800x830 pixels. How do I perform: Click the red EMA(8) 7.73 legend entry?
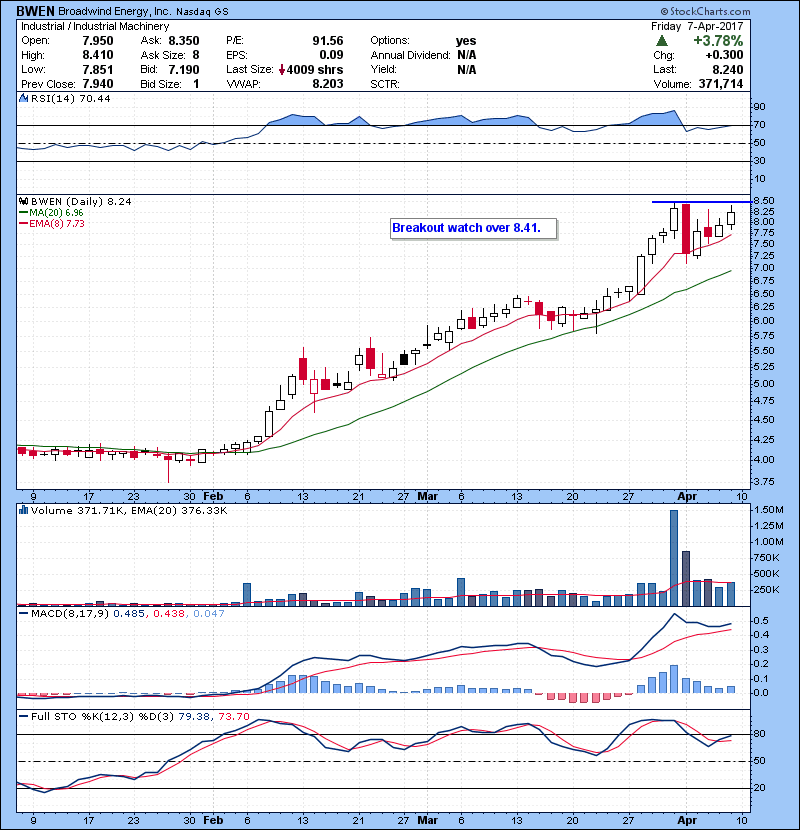click(x=52, y=223)
